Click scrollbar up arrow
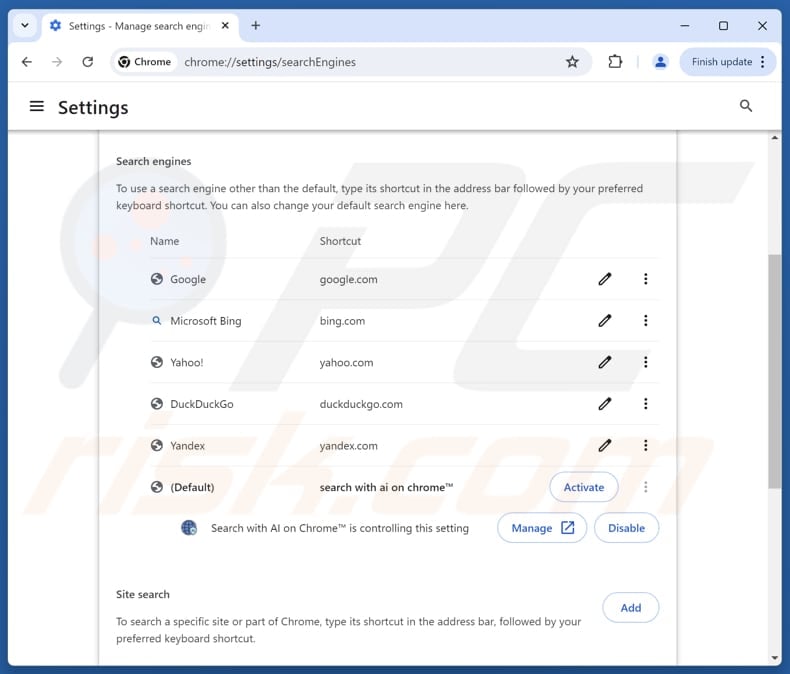 pos(774,138)
